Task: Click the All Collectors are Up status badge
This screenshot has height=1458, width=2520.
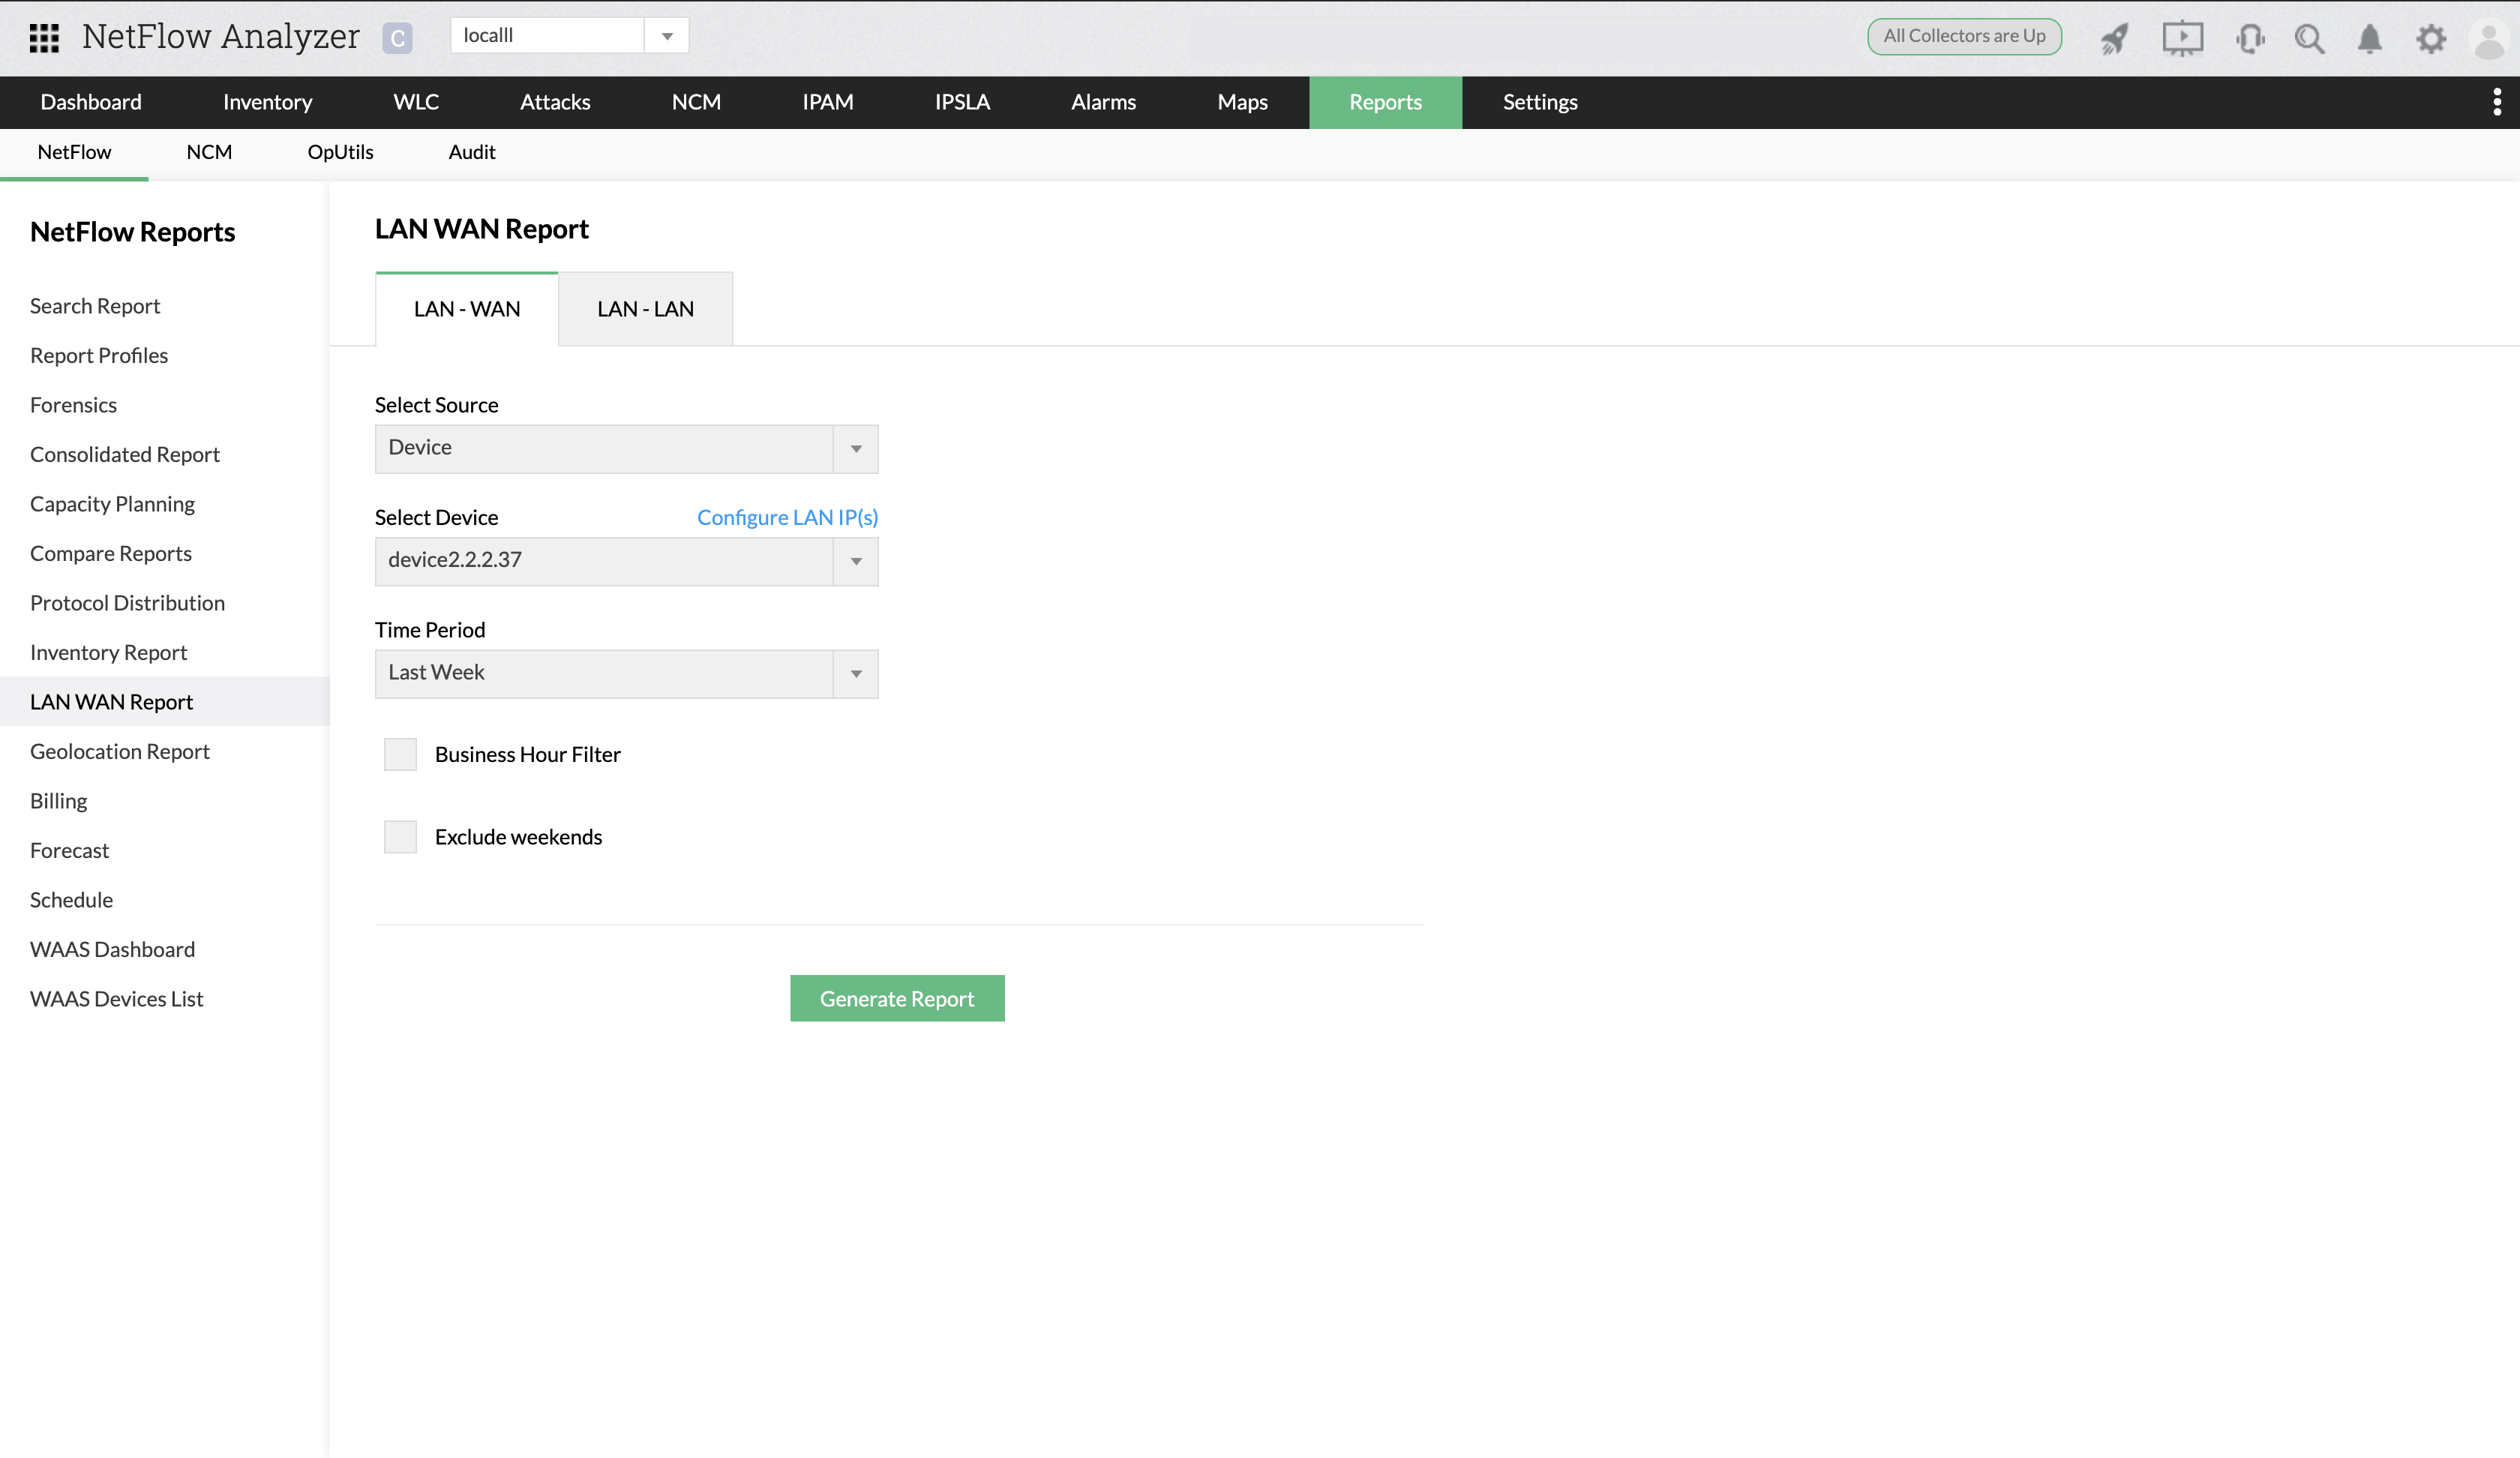Action: (x=1964, y=36)
